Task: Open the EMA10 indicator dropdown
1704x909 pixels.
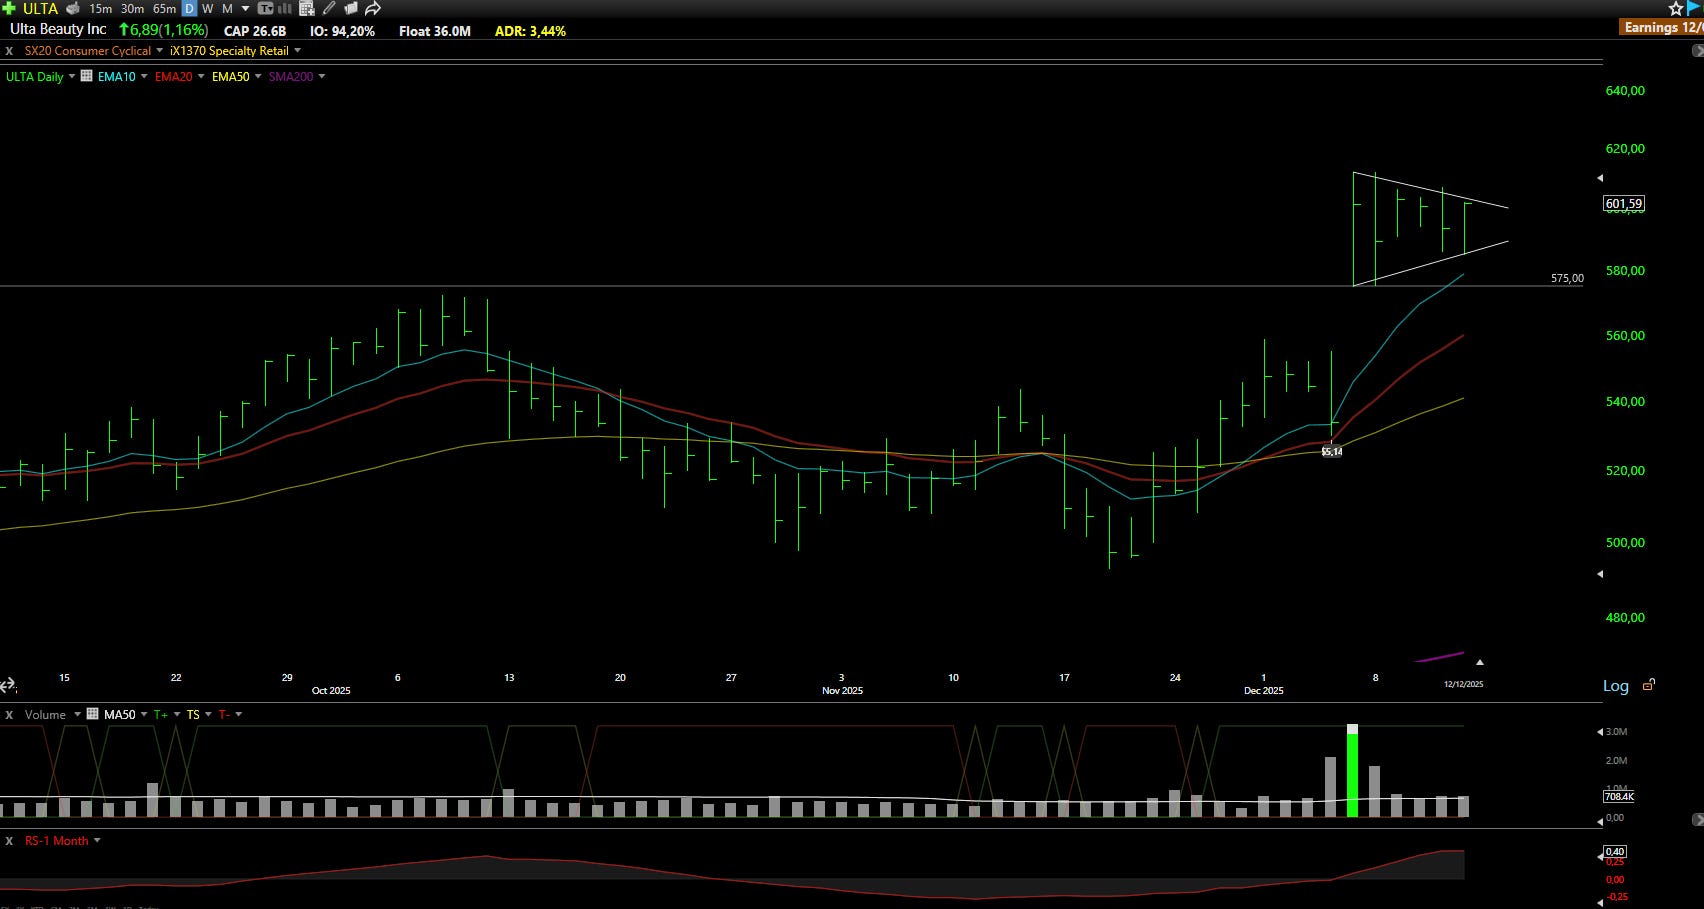Action: pos(144,76)
